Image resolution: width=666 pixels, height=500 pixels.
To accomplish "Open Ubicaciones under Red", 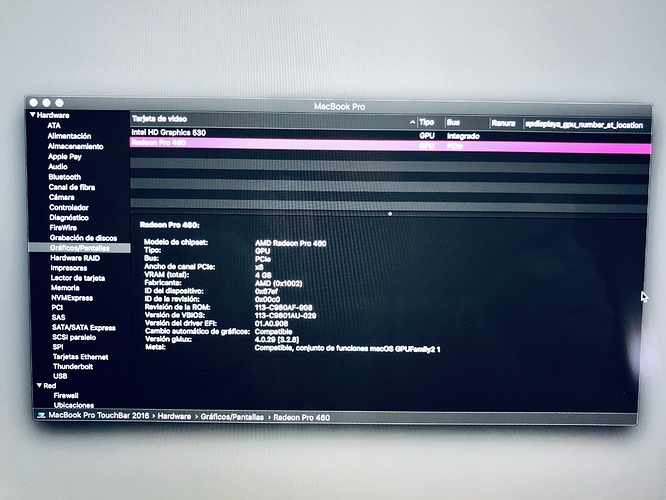I will coord(73,405).
